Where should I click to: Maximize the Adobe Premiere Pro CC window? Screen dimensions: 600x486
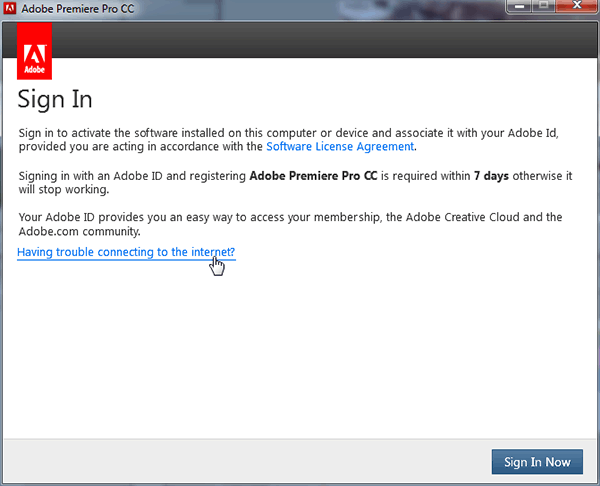(x=543, y=6)
